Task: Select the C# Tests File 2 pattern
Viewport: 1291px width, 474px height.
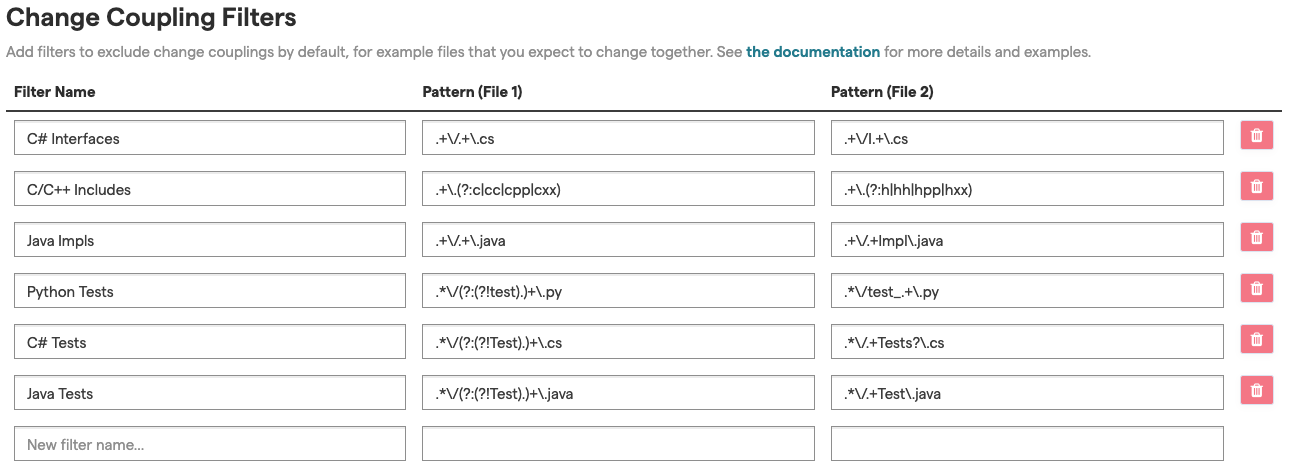Action: click(x=1027, y=342)
